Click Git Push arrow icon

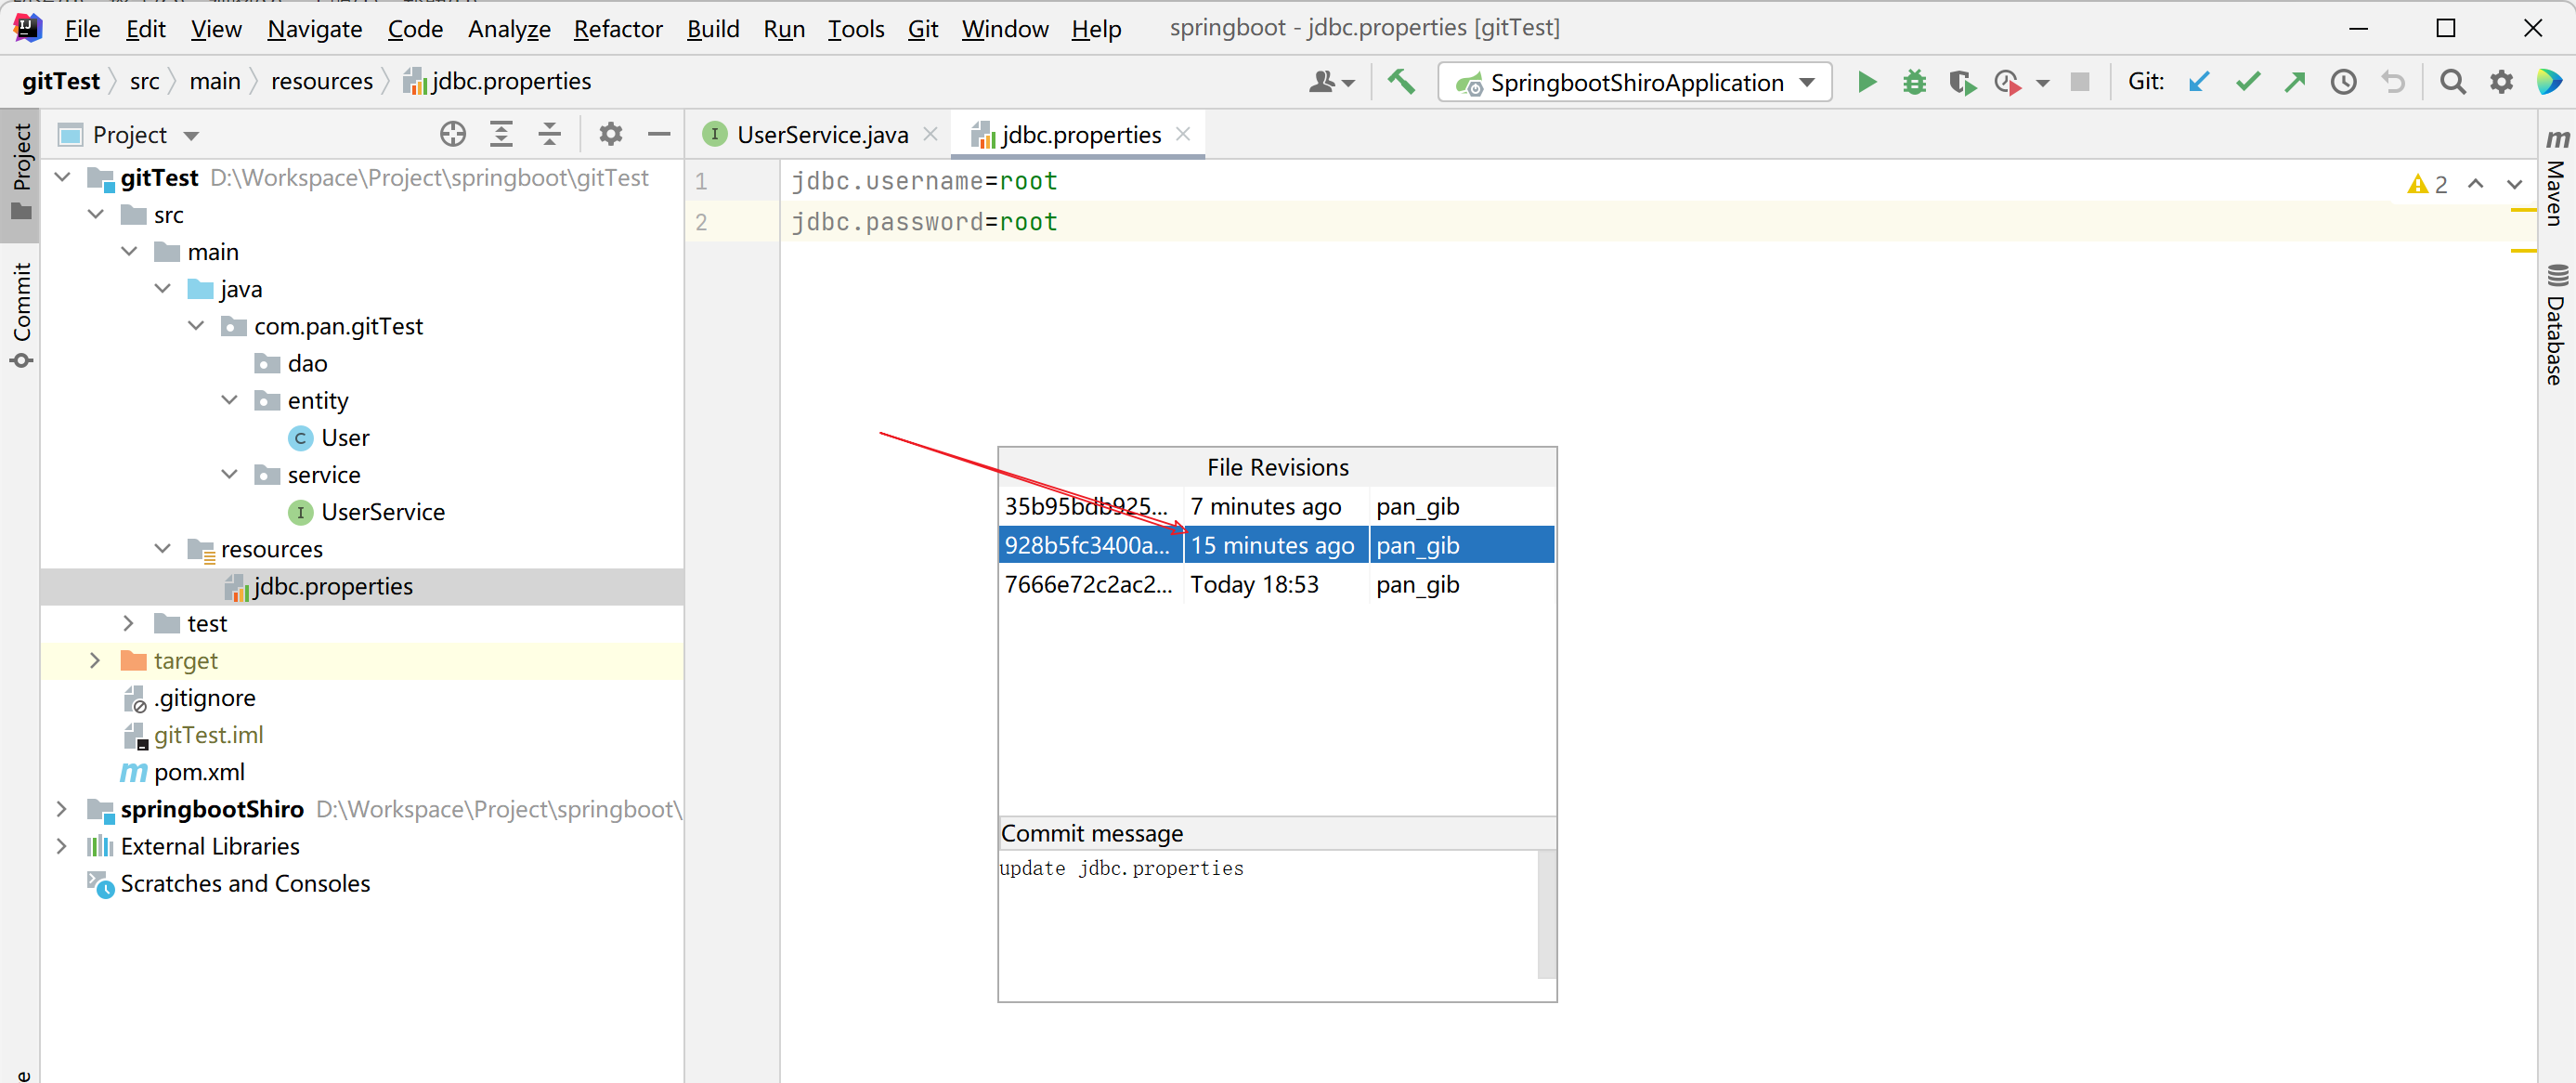(2295, 82)
